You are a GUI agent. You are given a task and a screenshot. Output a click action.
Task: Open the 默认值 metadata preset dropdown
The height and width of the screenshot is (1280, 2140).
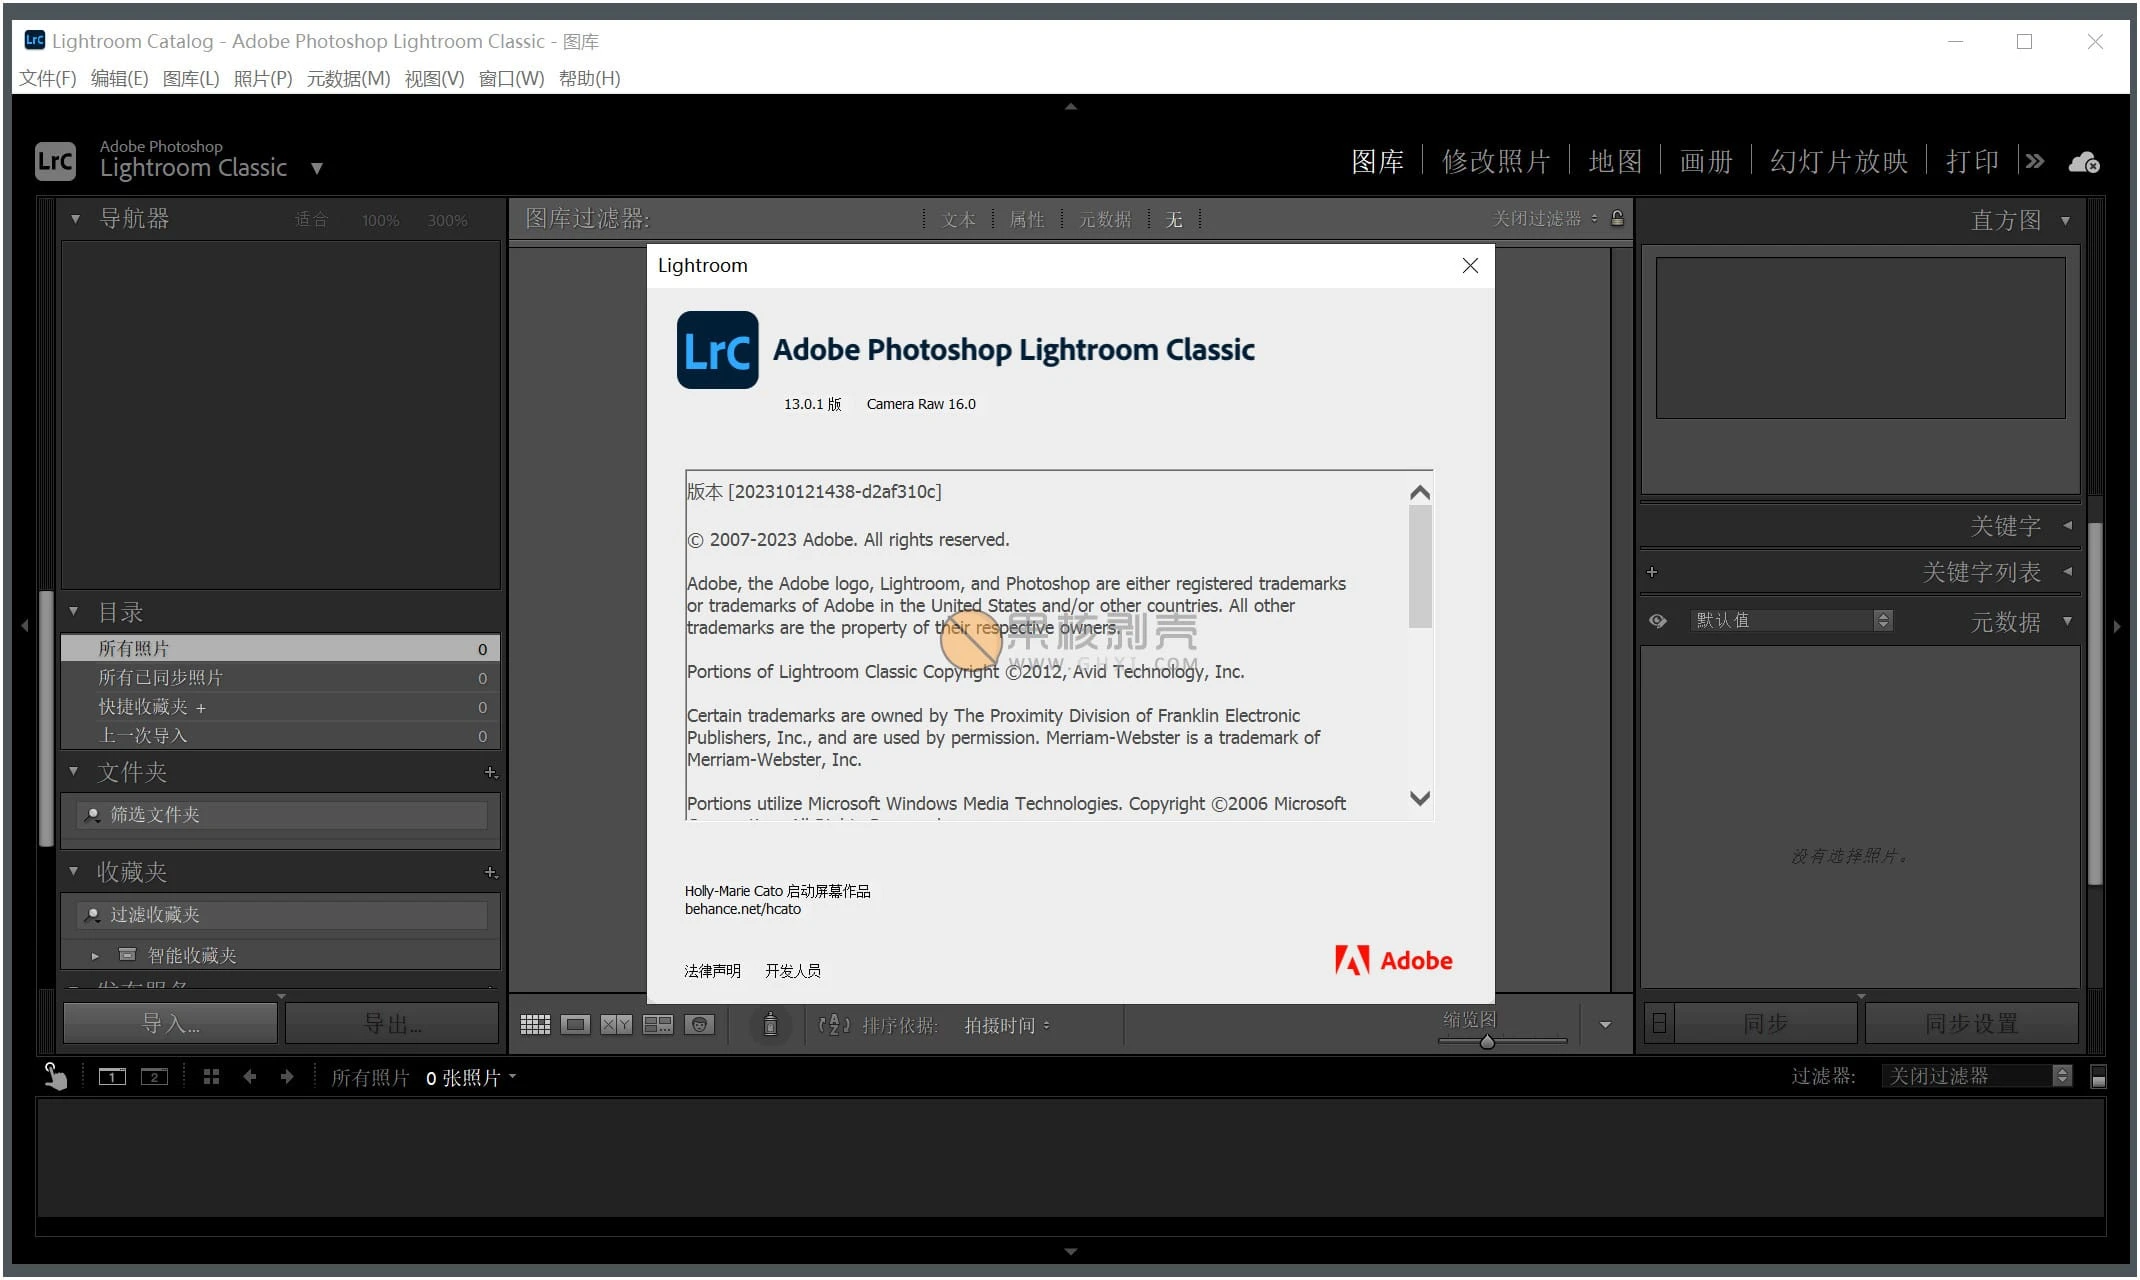coord(1791,620)
